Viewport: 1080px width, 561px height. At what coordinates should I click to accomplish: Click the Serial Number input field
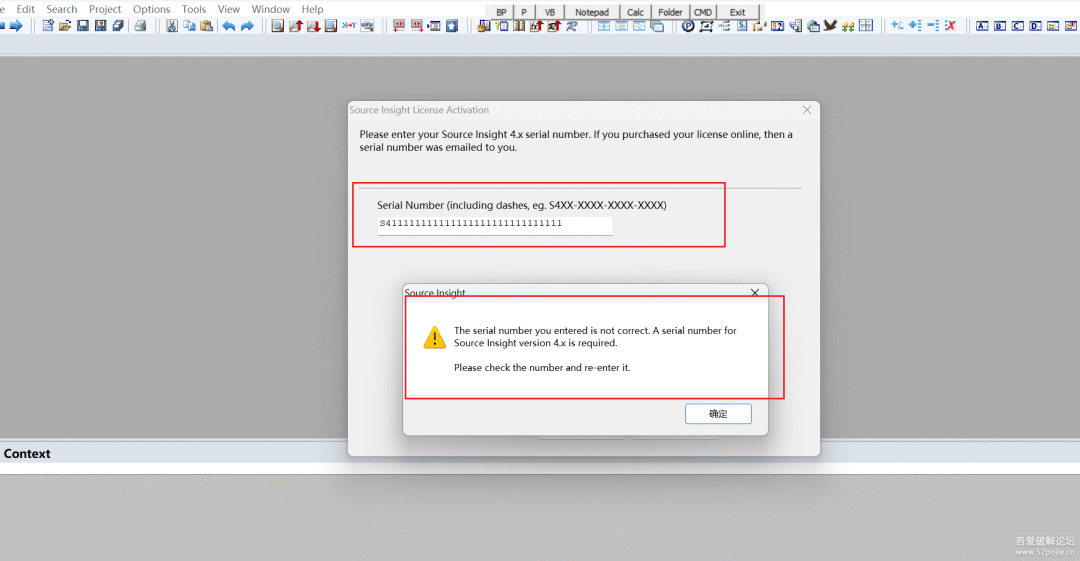[495, 225]
